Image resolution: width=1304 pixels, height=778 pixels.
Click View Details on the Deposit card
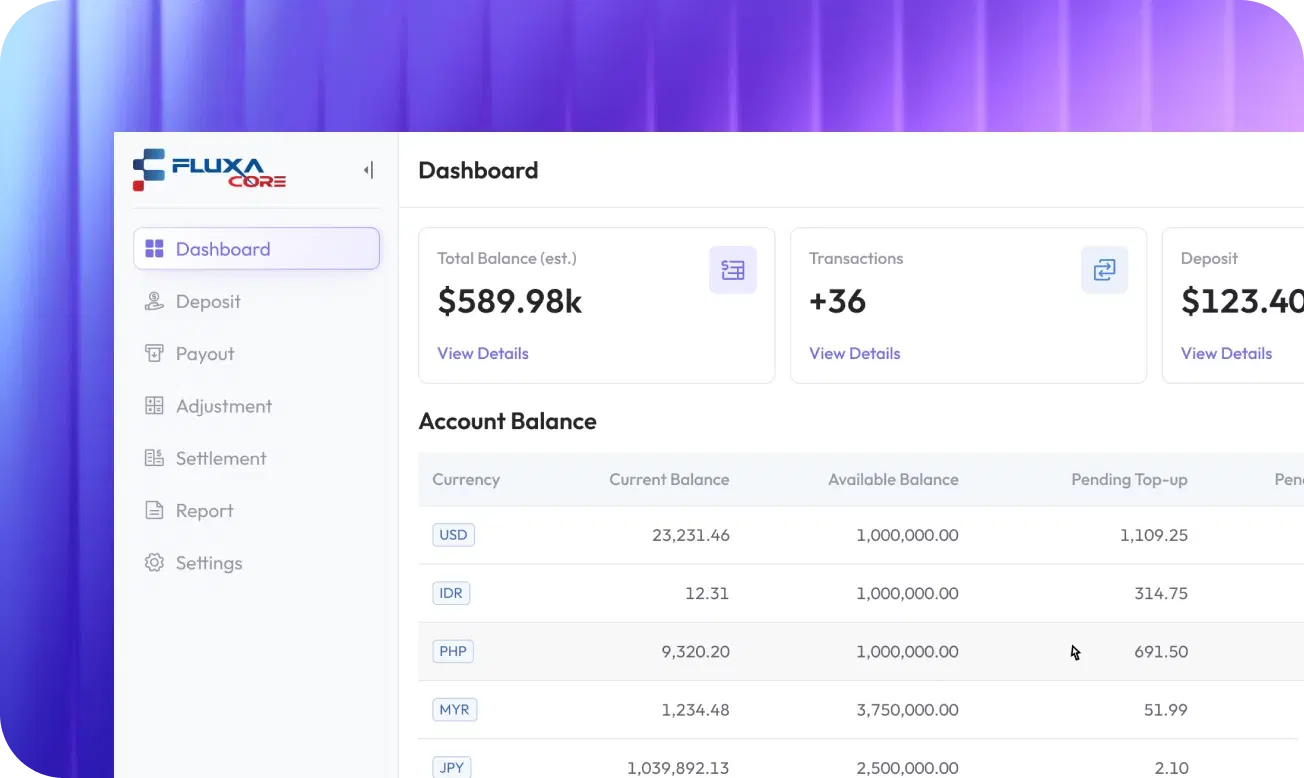[x=1227, y=353]
